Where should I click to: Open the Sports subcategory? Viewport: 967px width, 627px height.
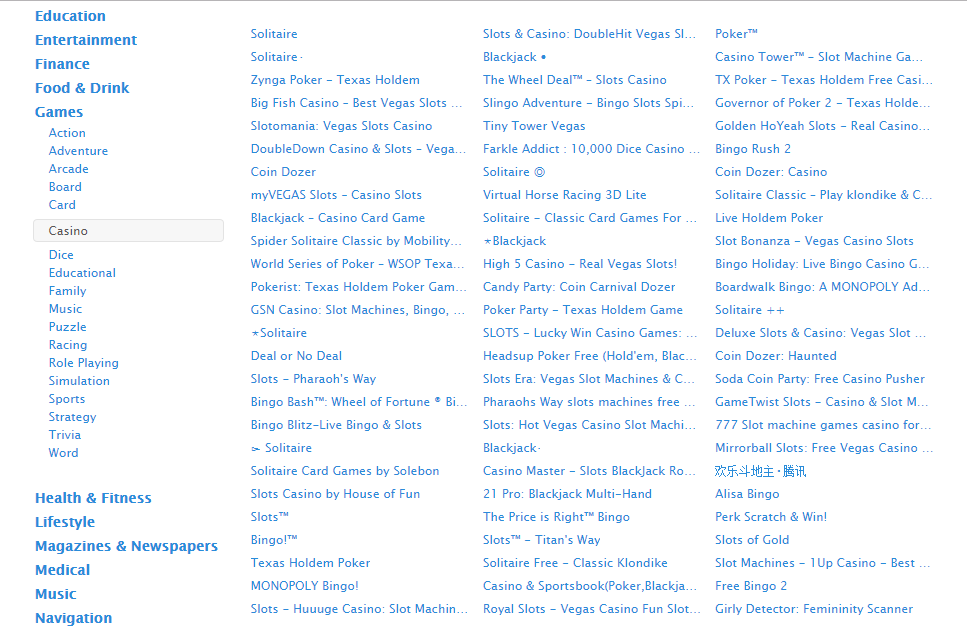point(67,398)
